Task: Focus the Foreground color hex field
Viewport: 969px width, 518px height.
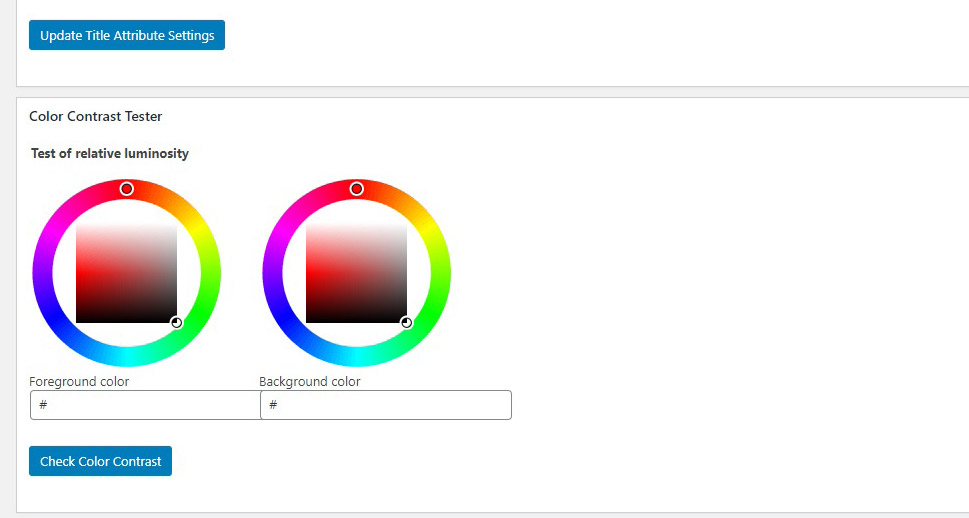Action: [145, 405]
